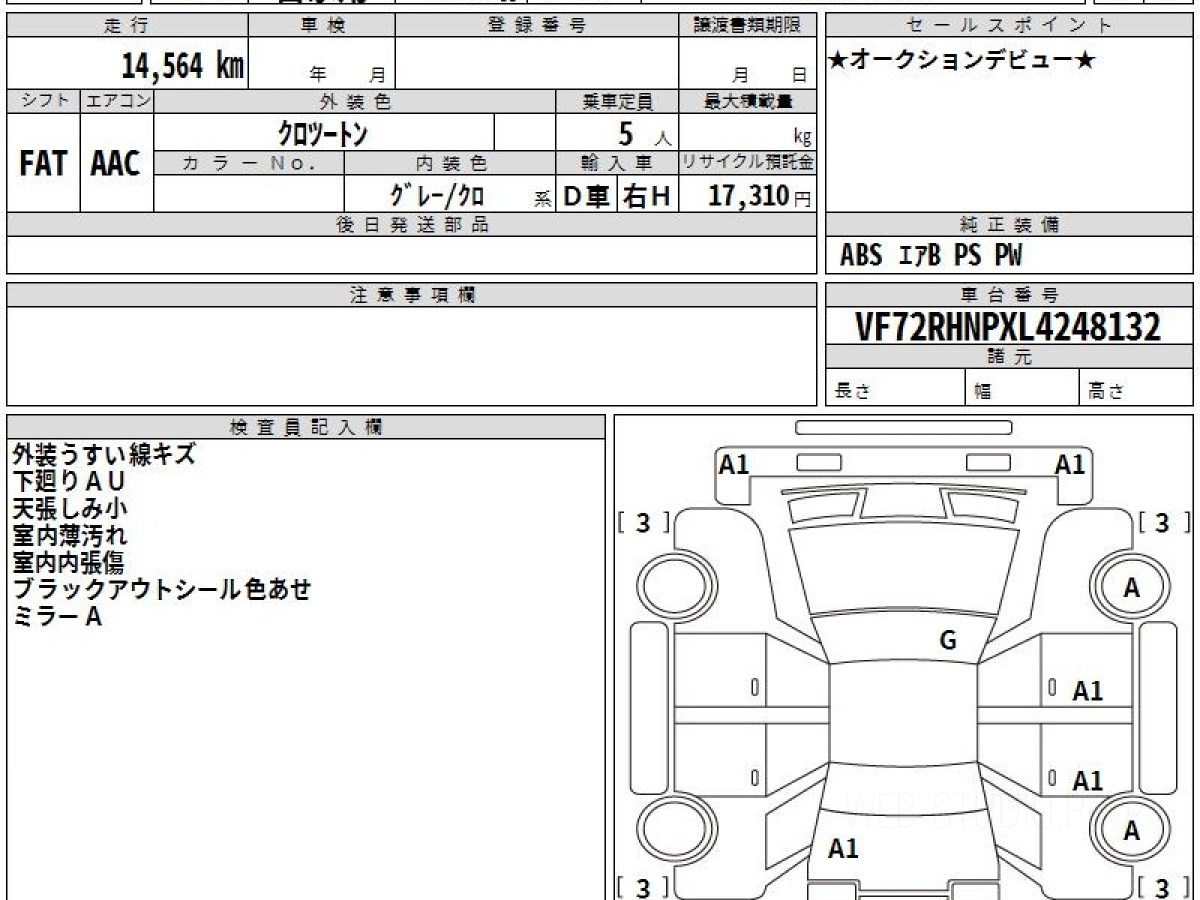Click inspector note 室内薄汚れ

pos(70,535)
